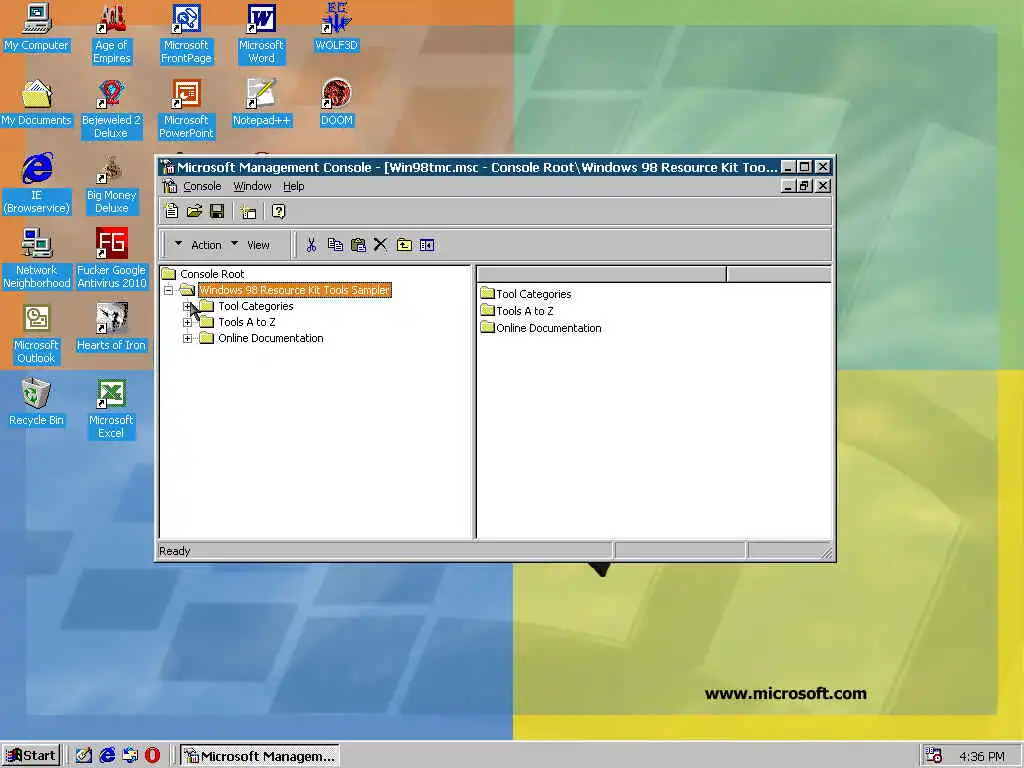1024x768 pixels.
Task: Select My Computer desktop icon
Action: coord(36,27)
